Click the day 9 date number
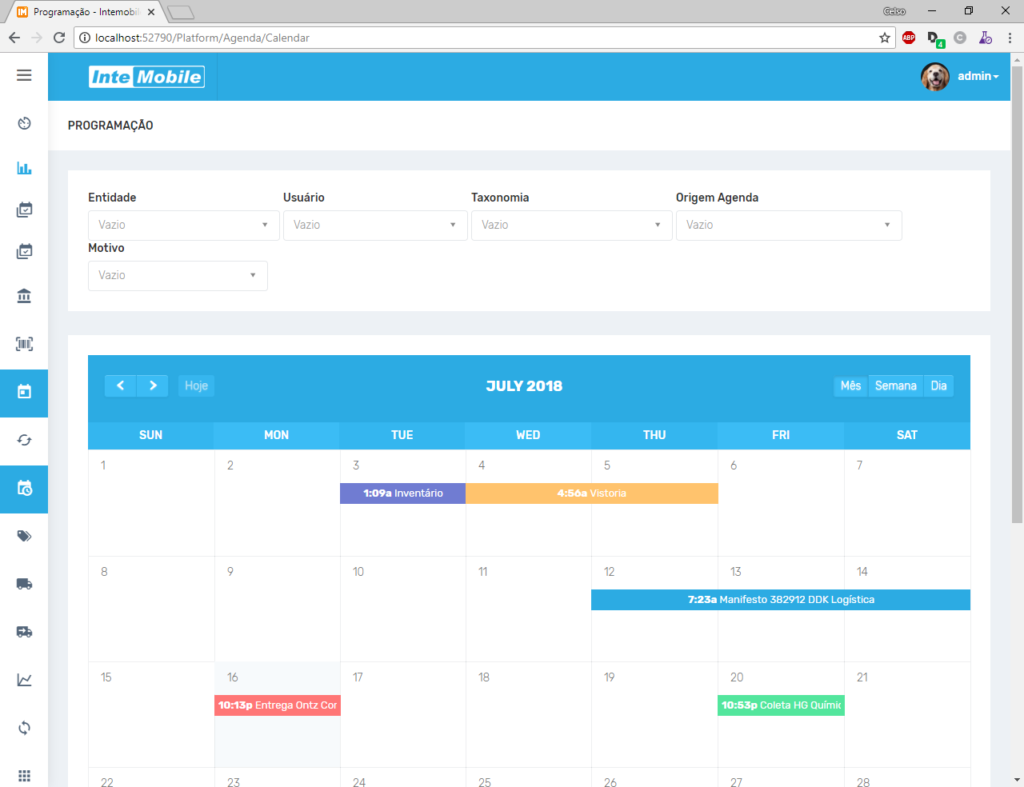The image size is (1024, 787). (230, 571)
